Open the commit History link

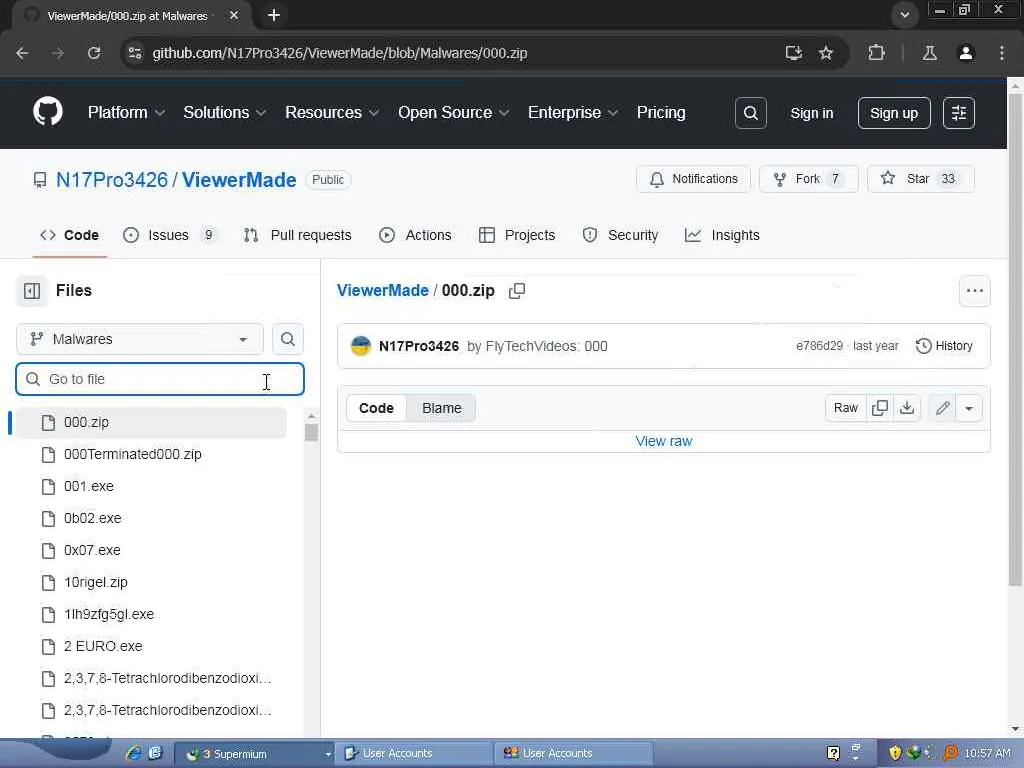944,346
